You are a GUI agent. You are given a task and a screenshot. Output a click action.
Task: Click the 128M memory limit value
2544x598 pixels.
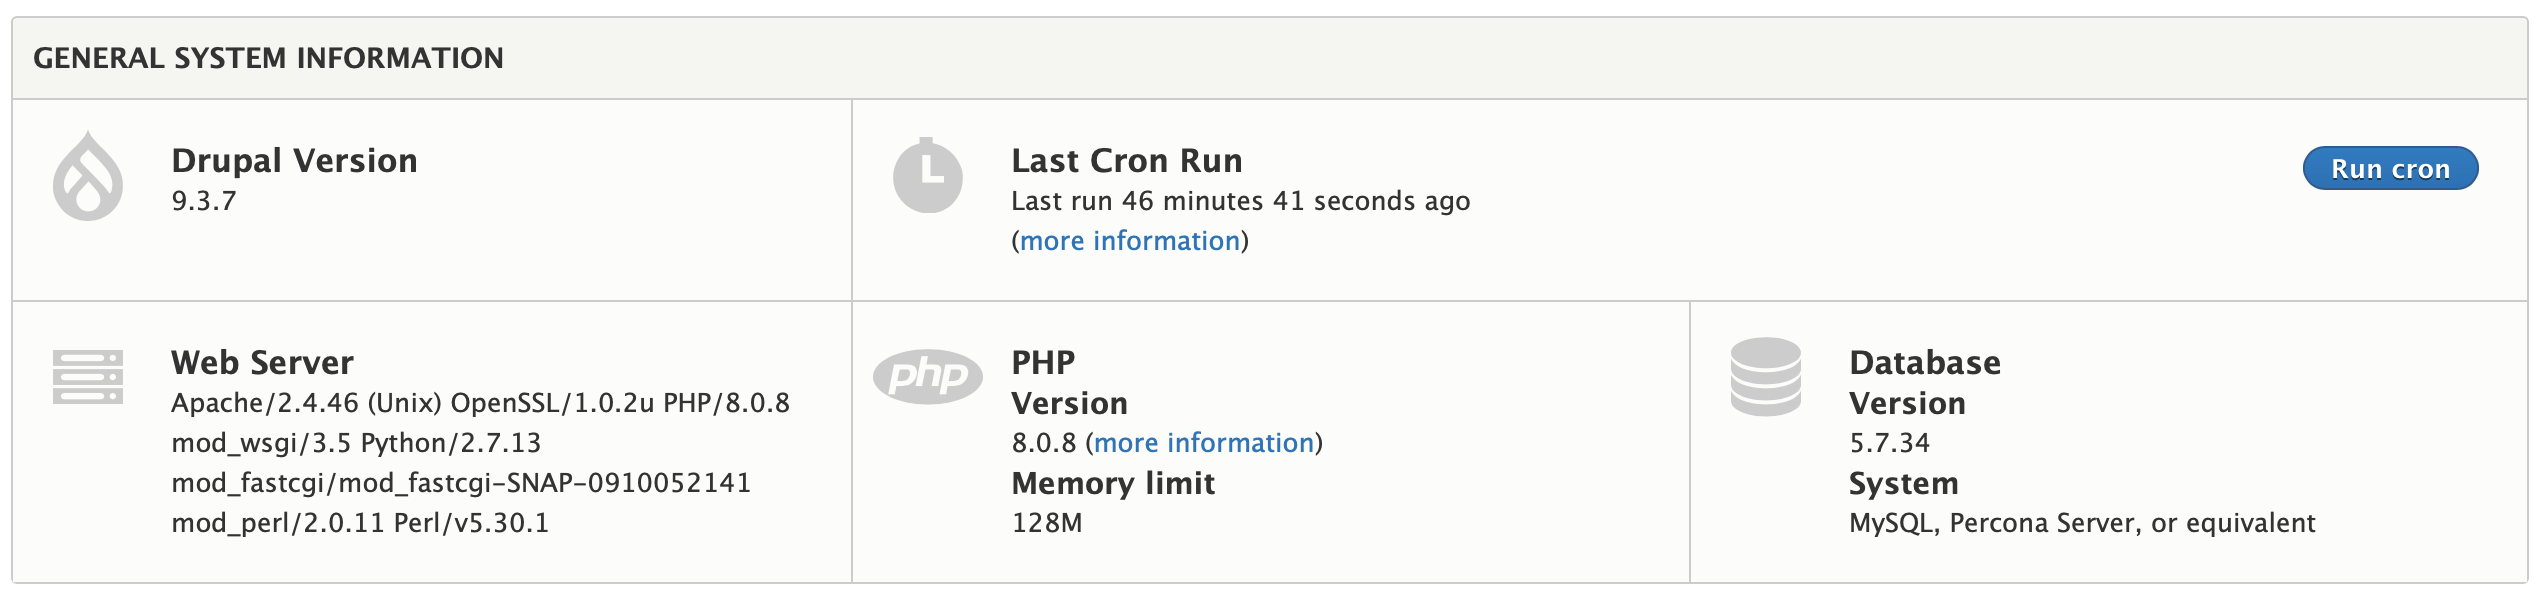pyautogui.click(x=1046, y=523)
